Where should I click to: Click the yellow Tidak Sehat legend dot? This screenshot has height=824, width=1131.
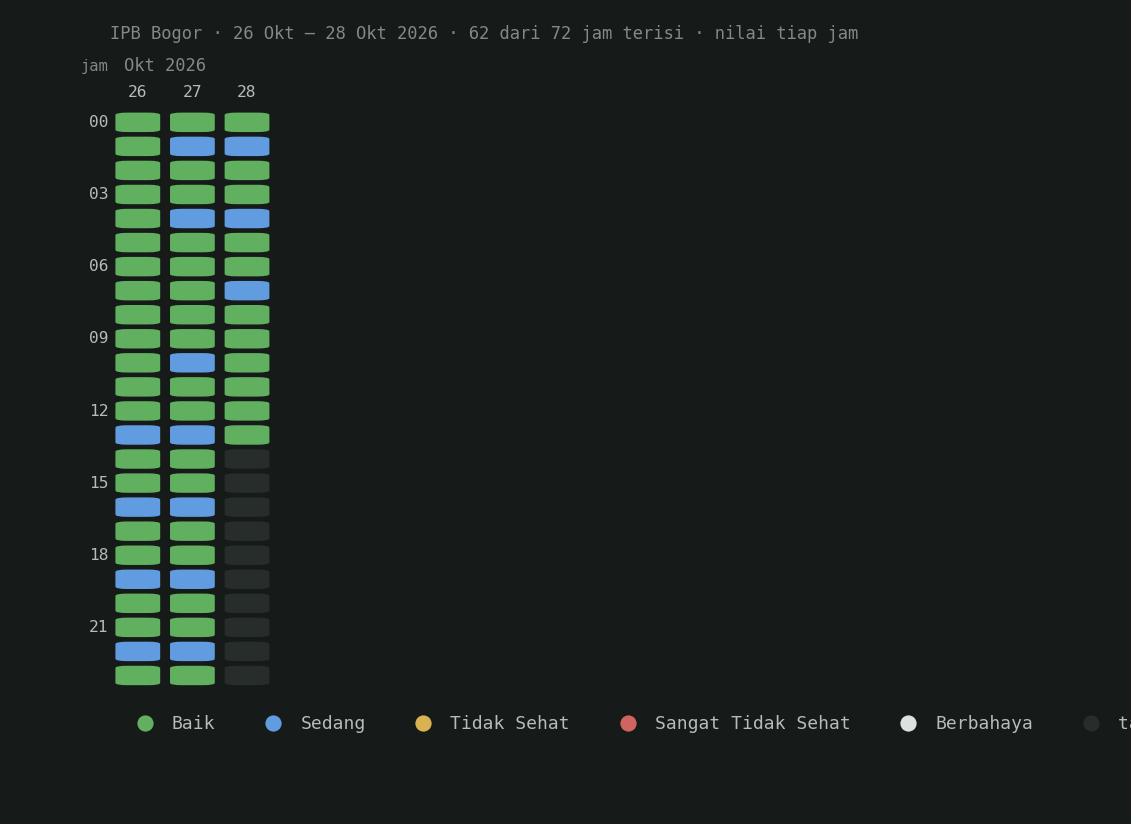click(423, 724)
